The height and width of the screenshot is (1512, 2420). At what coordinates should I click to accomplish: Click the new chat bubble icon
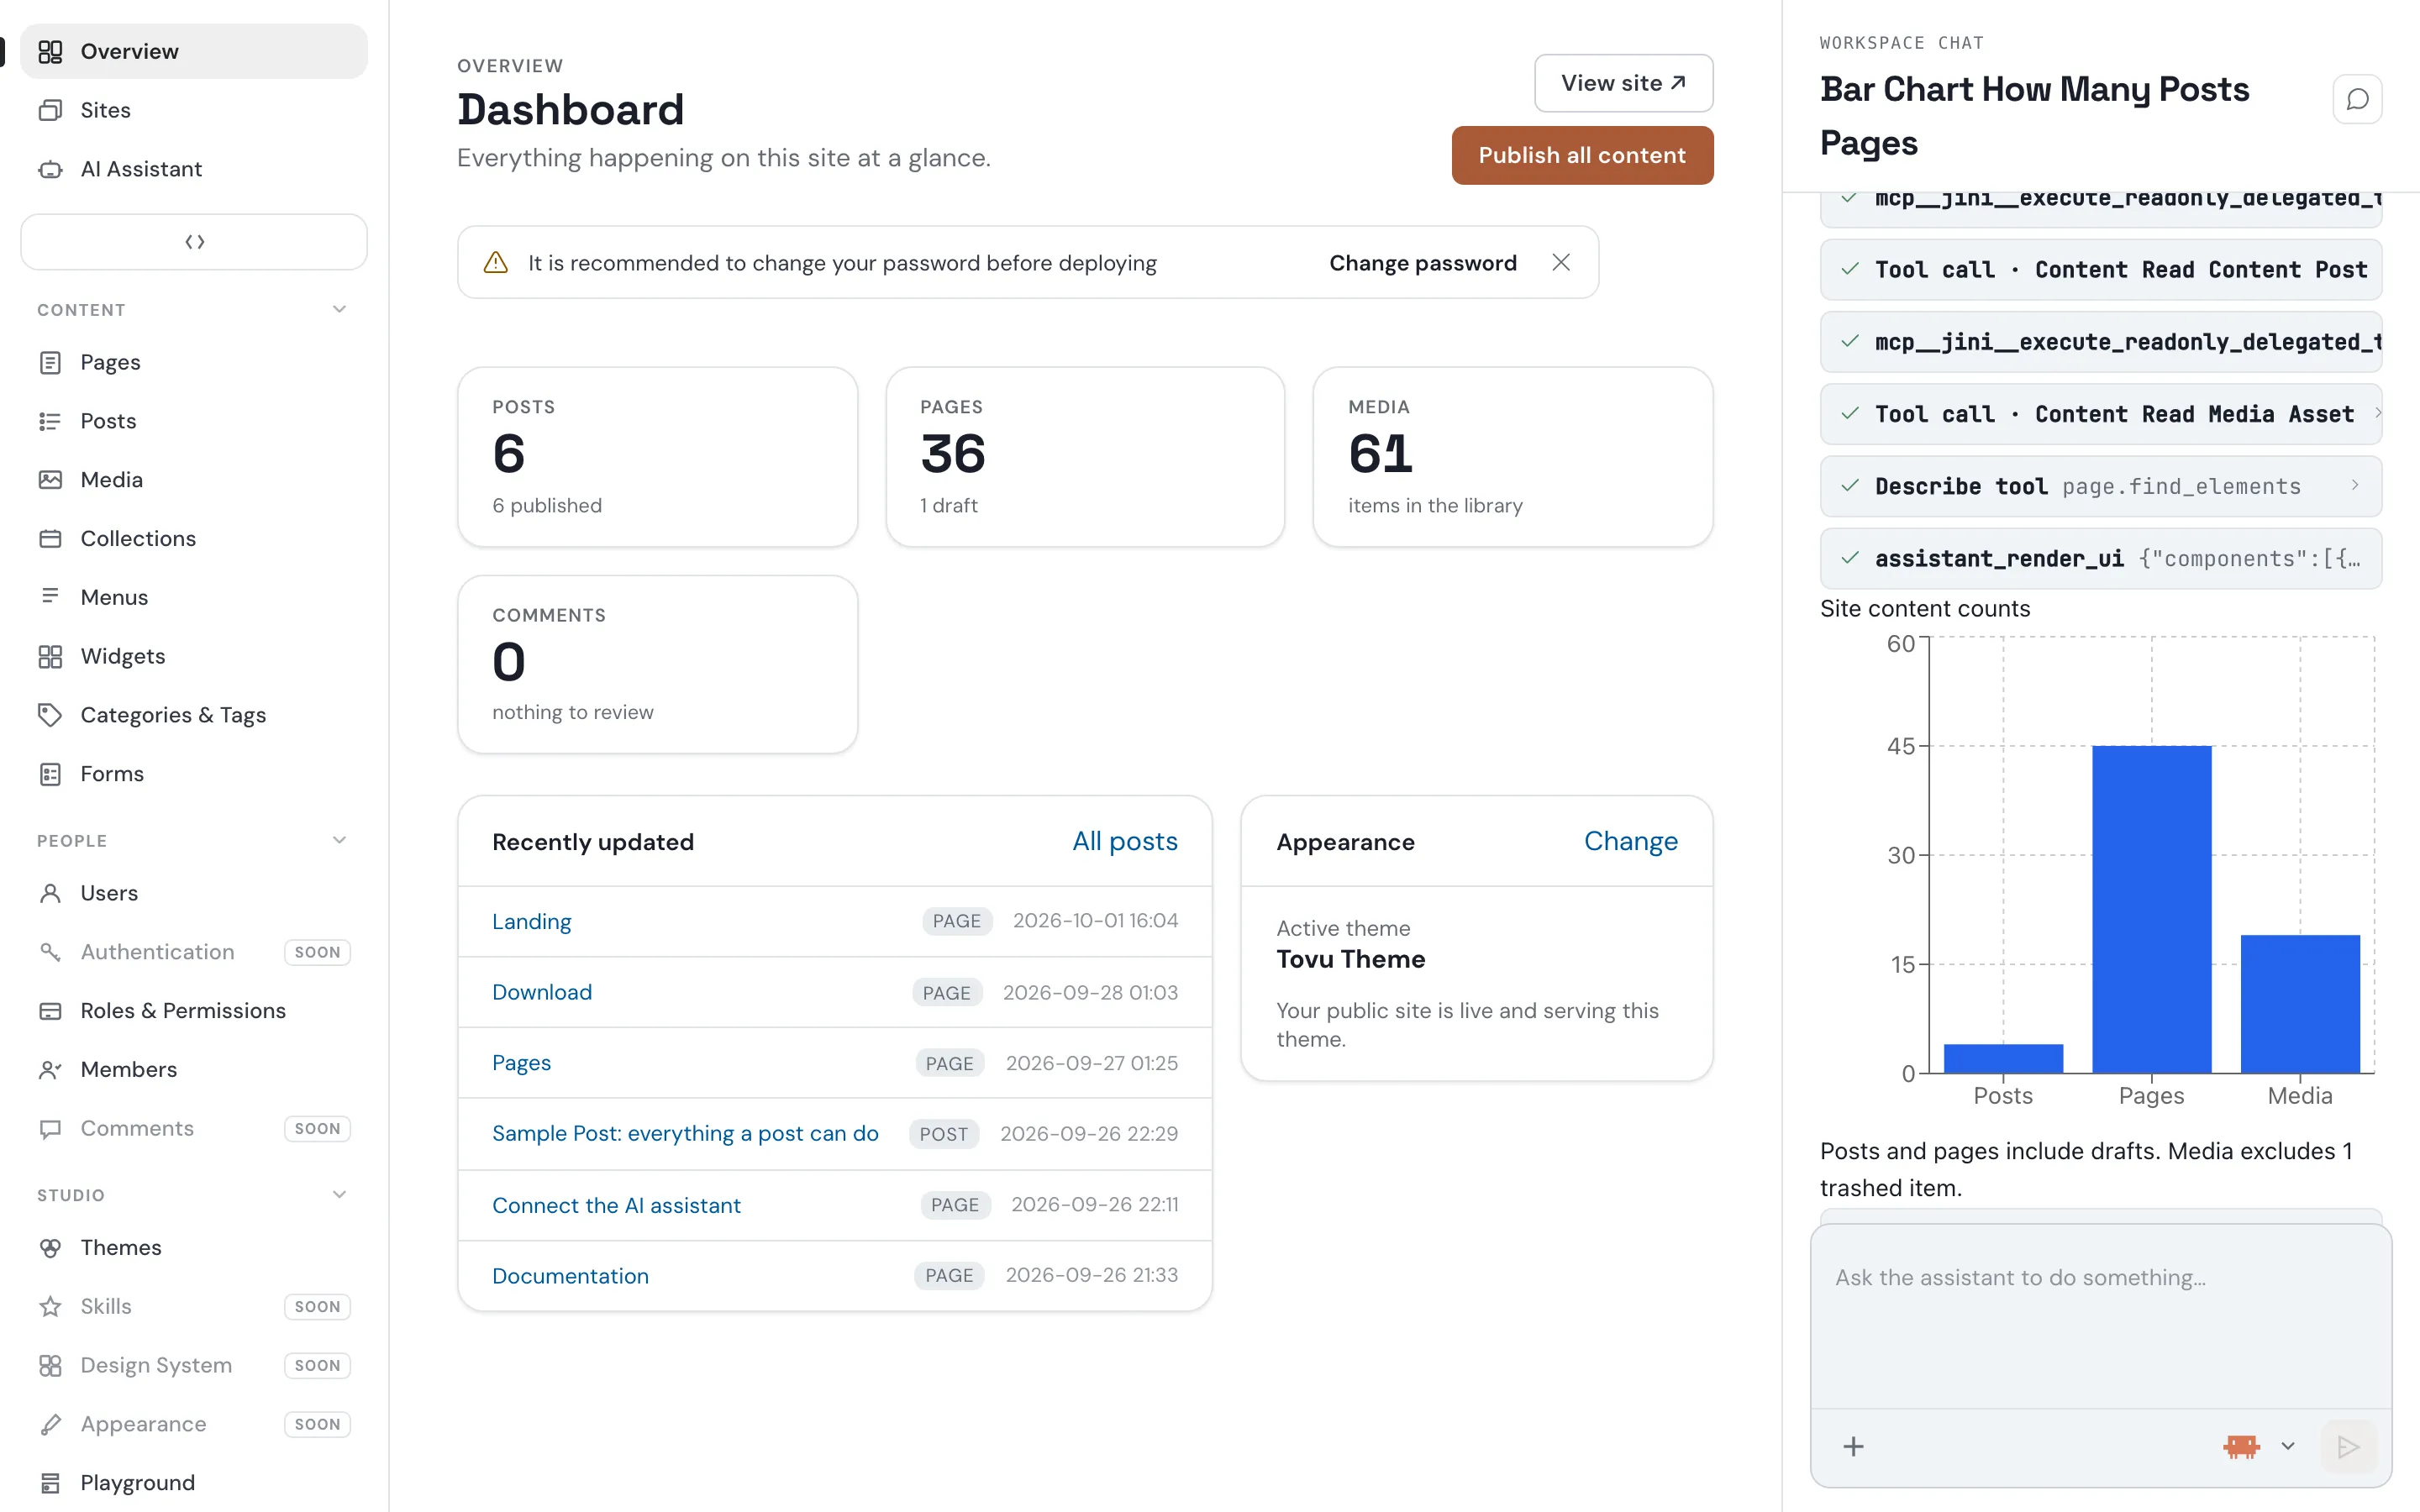coord(2357,99)
